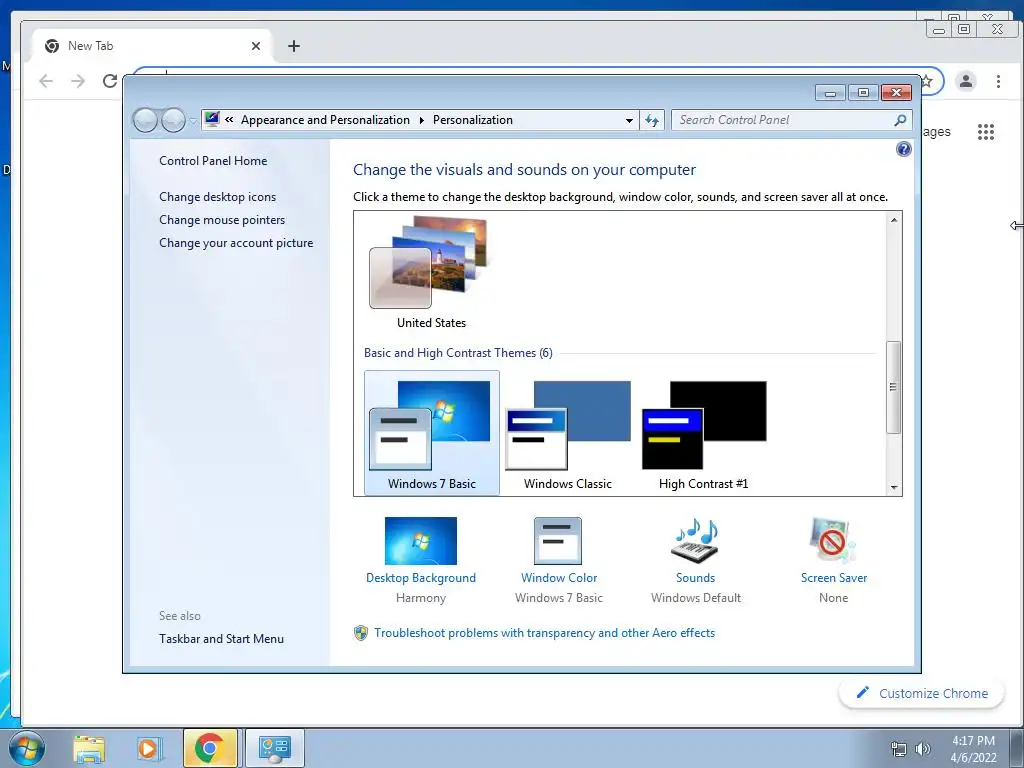Open Change desktop icons link

tap(217, 197)
